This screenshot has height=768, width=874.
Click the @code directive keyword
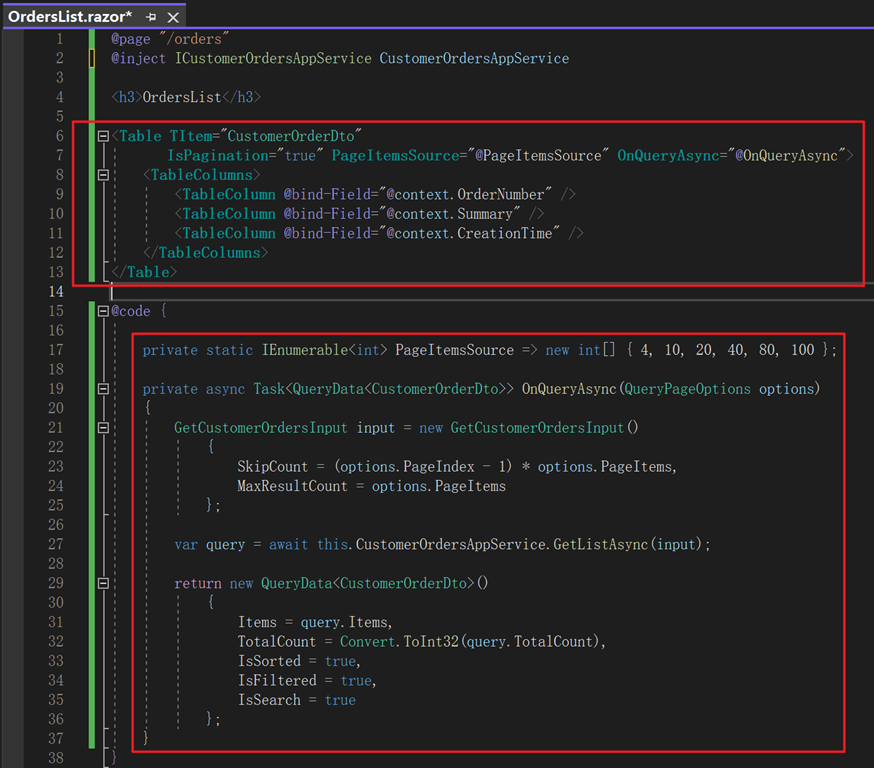tap(131, 311)
